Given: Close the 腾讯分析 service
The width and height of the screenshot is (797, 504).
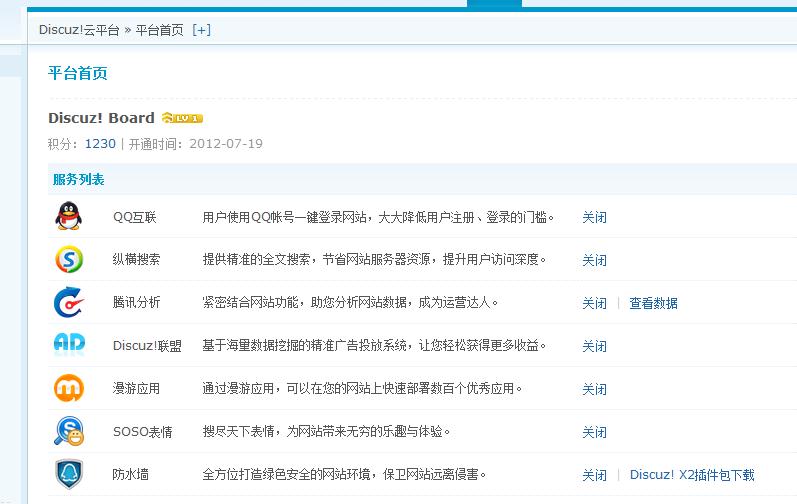Looking at the screenshot, I should tap(594, 303).
